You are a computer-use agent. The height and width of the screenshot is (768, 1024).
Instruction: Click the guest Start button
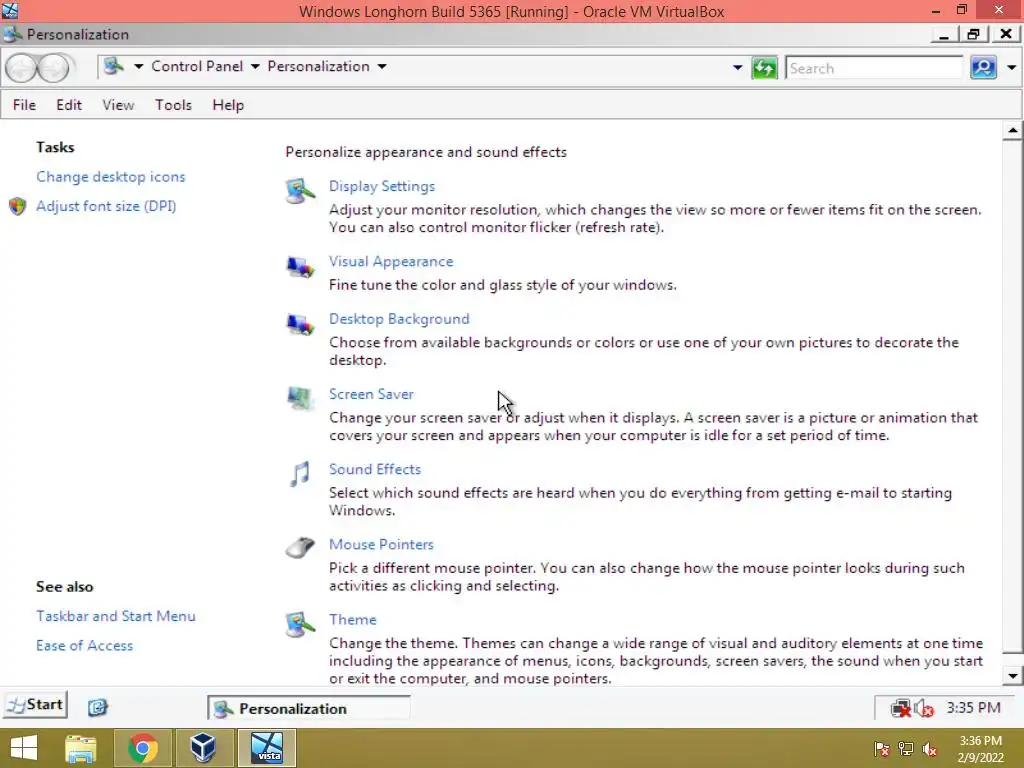click(x=35, y=705)
